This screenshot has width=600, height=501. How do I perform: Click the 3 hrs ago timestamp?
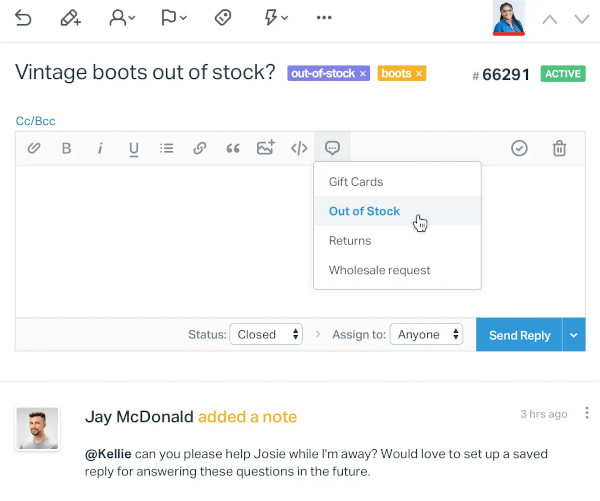(x=544, y=414)
